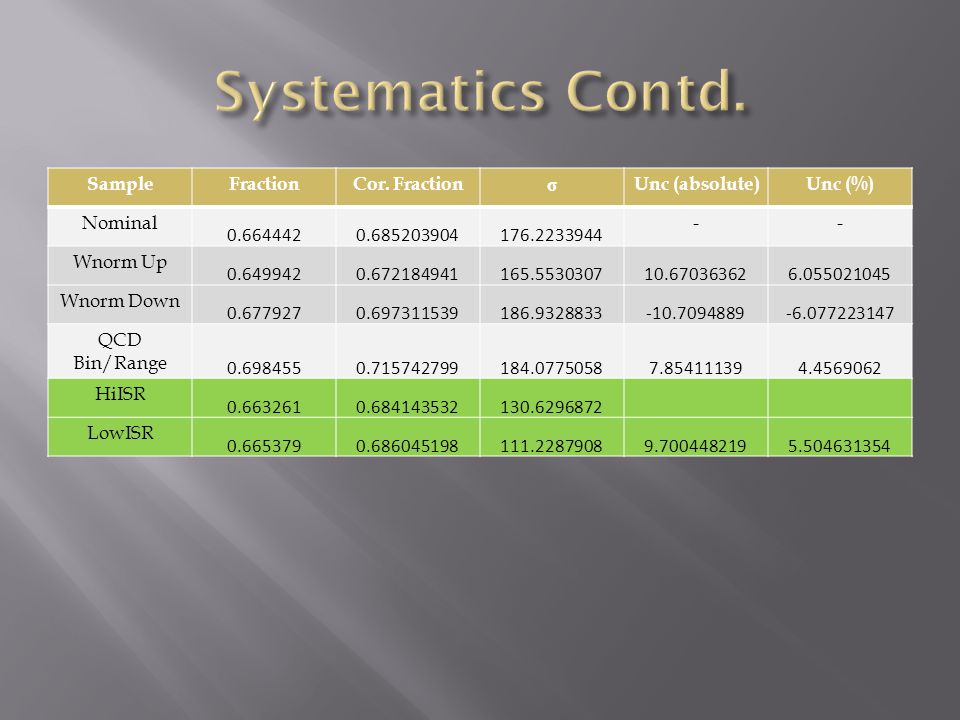Select the 'Cor. Fraction' column header
Screen dimensions: 960x720
click(x=408, y=184)
